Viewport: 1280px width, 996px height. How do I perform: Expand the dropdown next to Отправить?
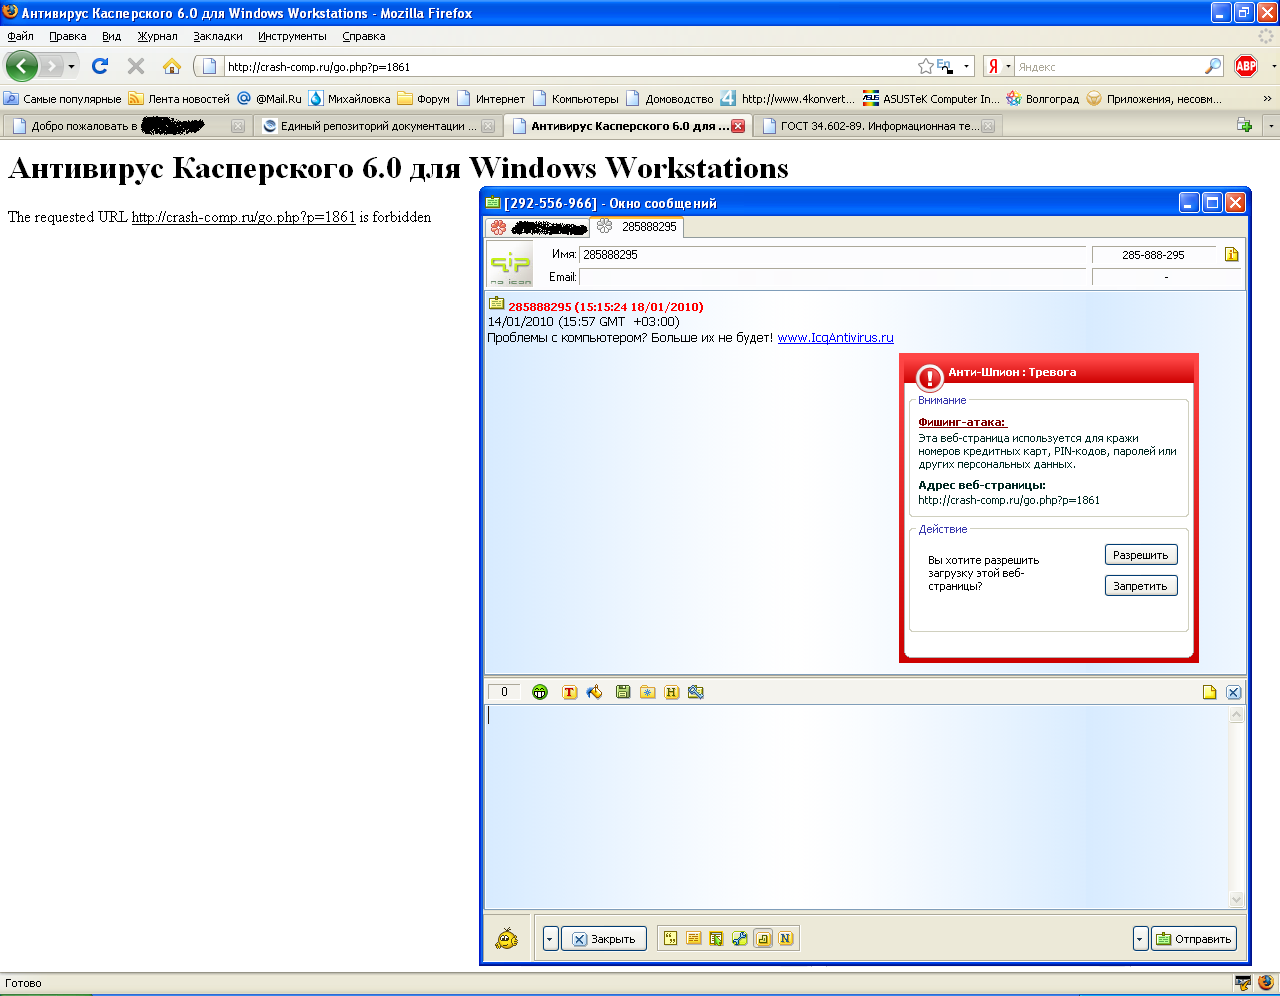1140,939
